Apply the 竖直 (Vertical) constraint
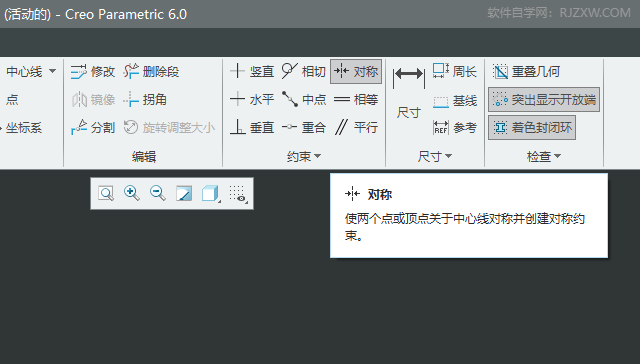Screen dimensions: 640x364 251,71
